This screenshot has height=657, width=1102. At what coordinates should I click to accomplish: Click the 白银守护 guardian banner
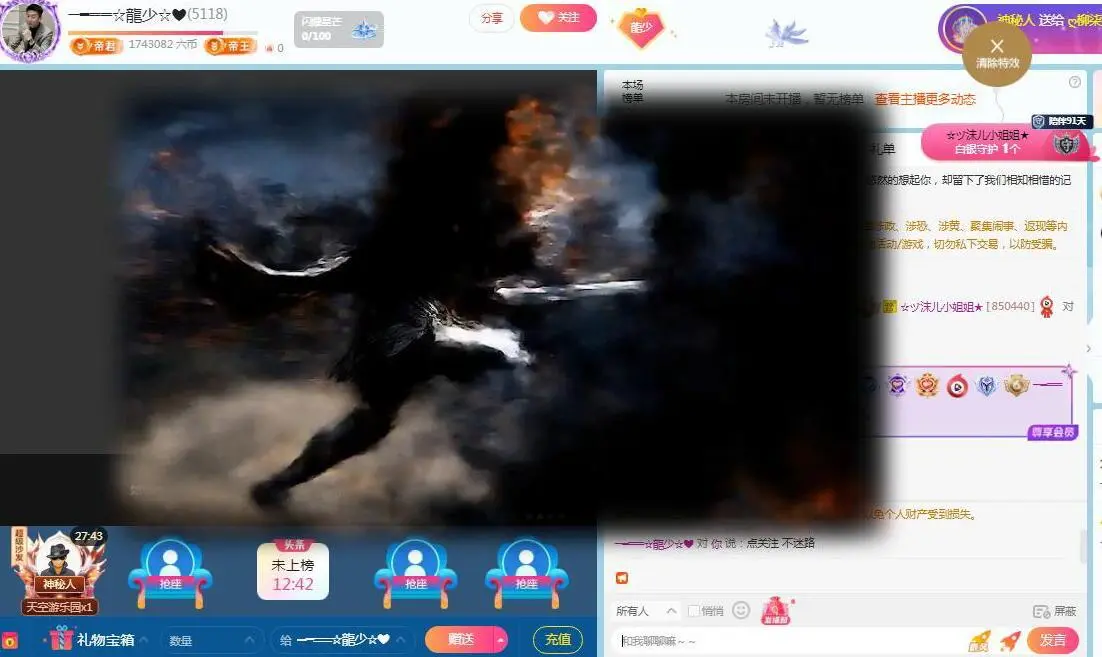(1006, 142)
